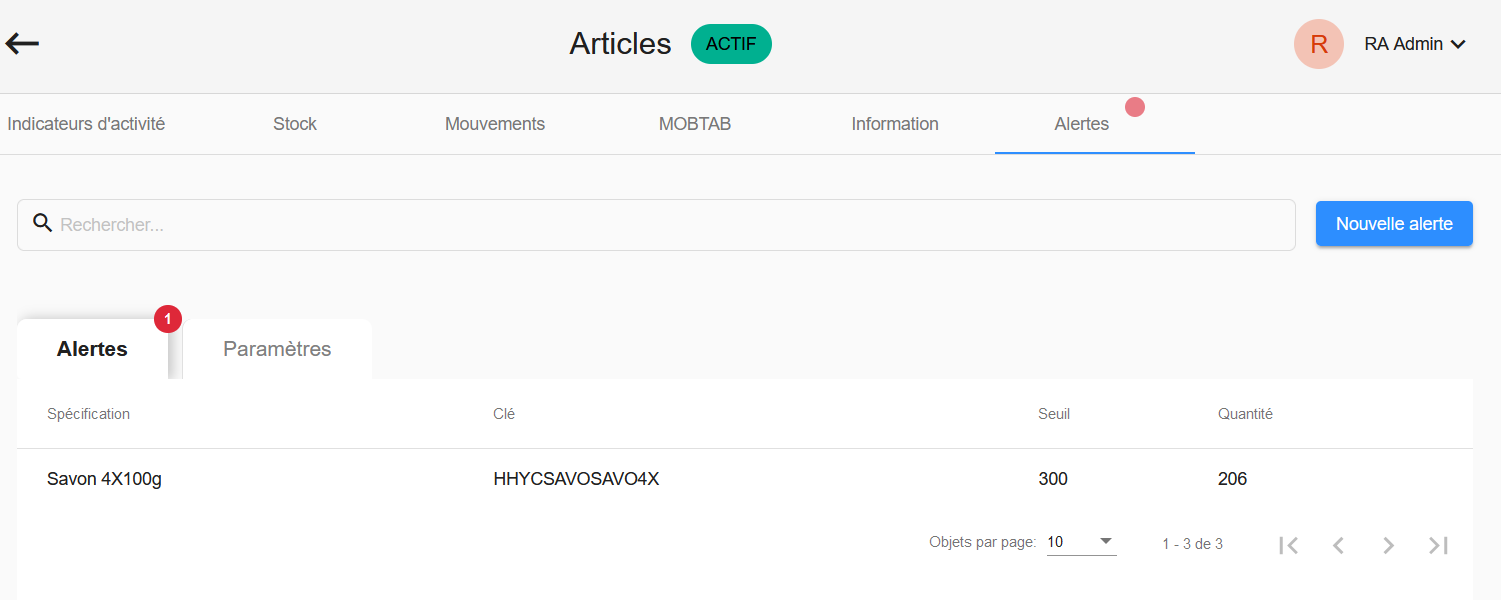The image size is (1501, 600).
Task: Click the ACTIF status badge
Action: click(x=731, y=44)
